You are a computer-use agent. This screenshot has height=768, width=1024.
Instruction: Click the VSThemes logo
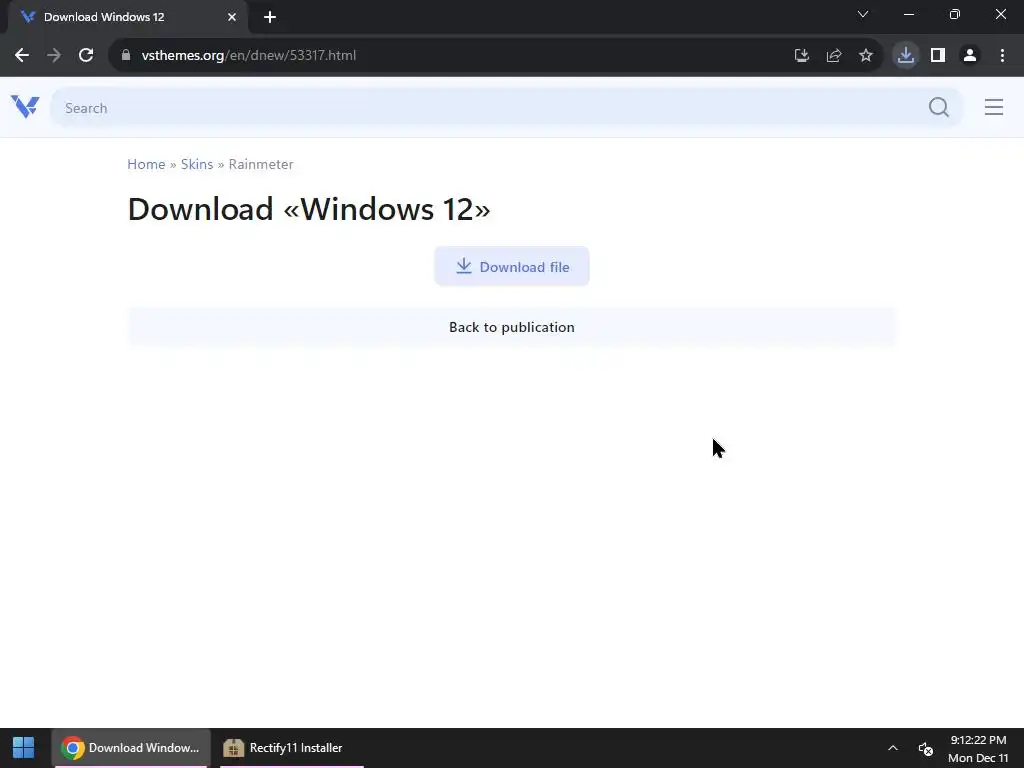[25, 106]
